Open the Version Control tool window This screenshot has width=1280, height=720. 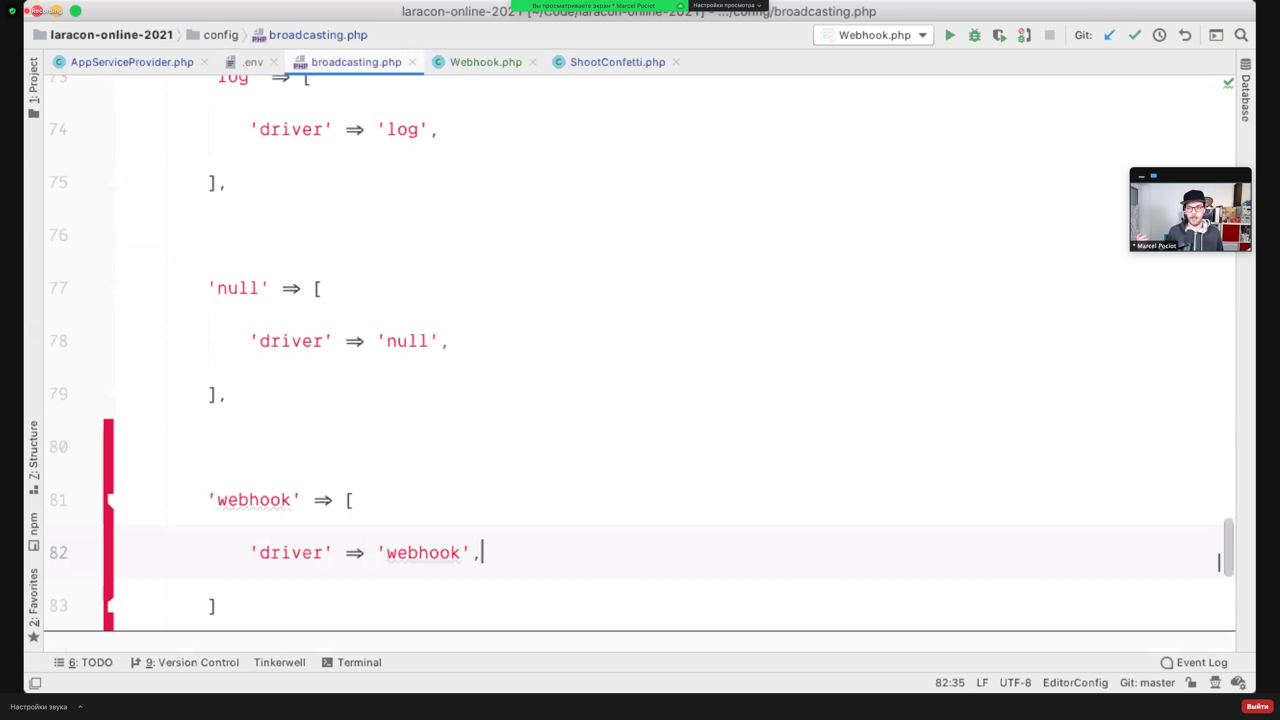tap(185, 662)
